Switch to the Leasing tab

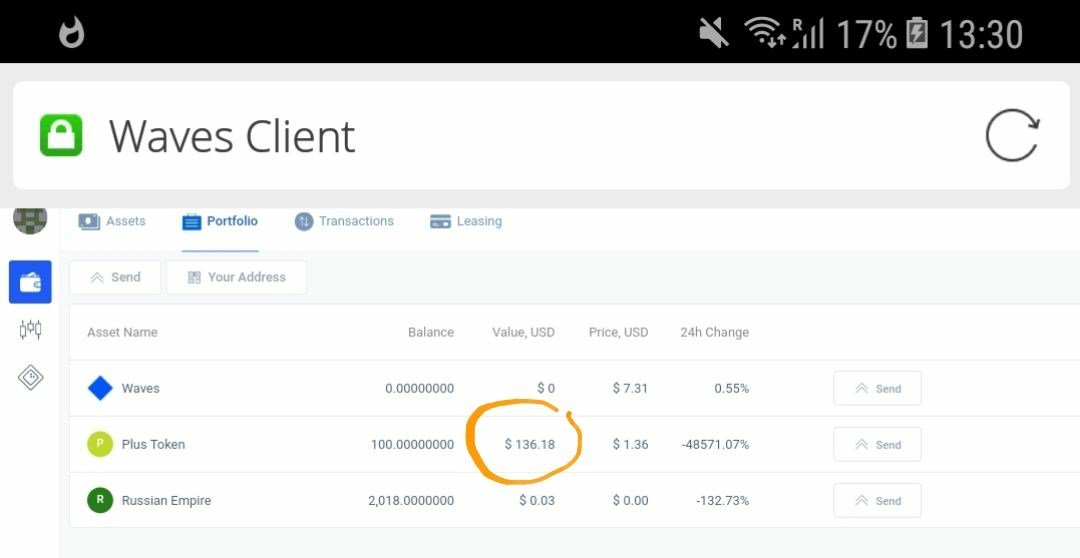tap(466, 221)
